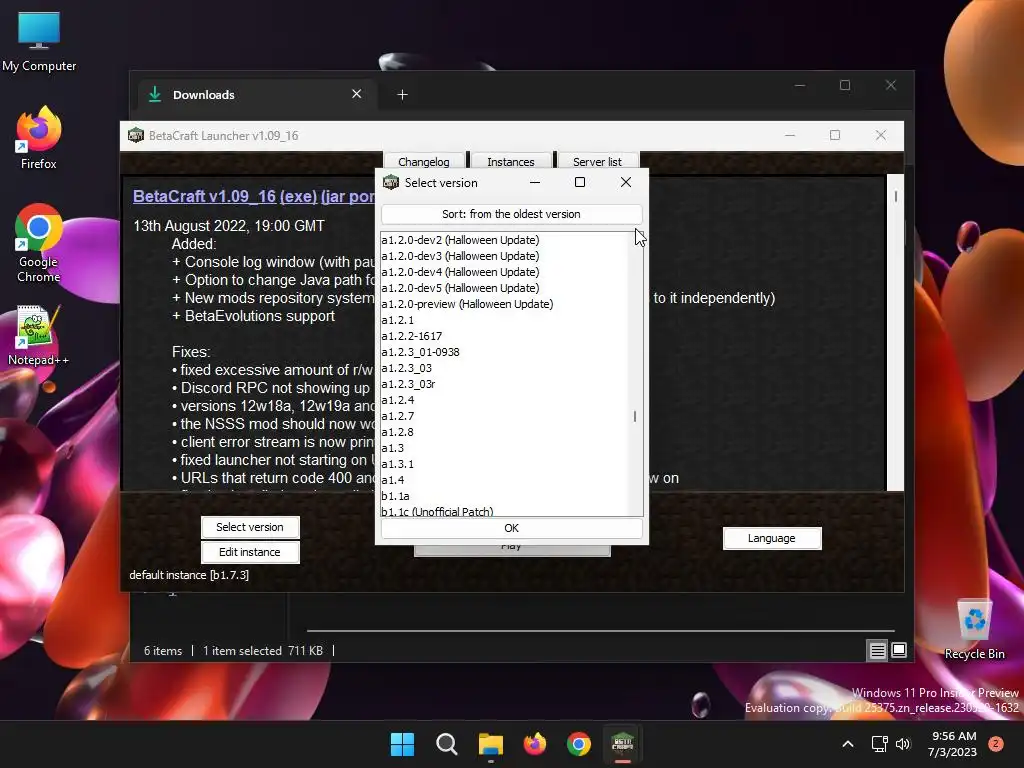
Task: Open the Windows Start menu
Action: 402,744
